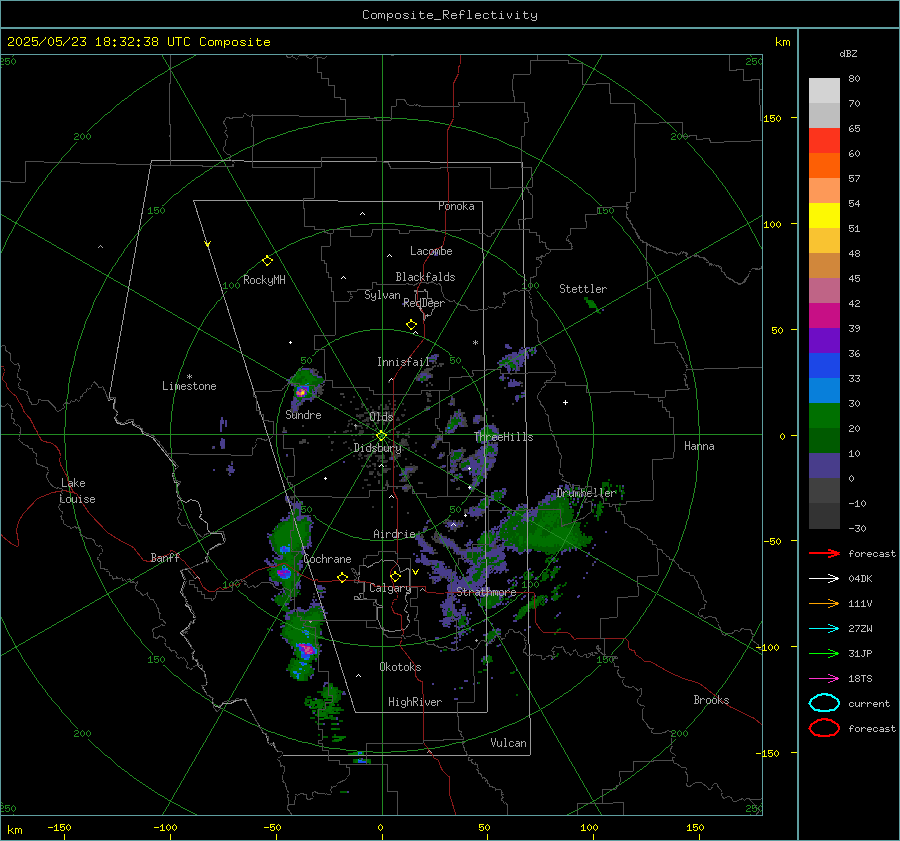Click the Hanna town label
The width and height of the screenshot is (900, 841).
pos(699,446)
